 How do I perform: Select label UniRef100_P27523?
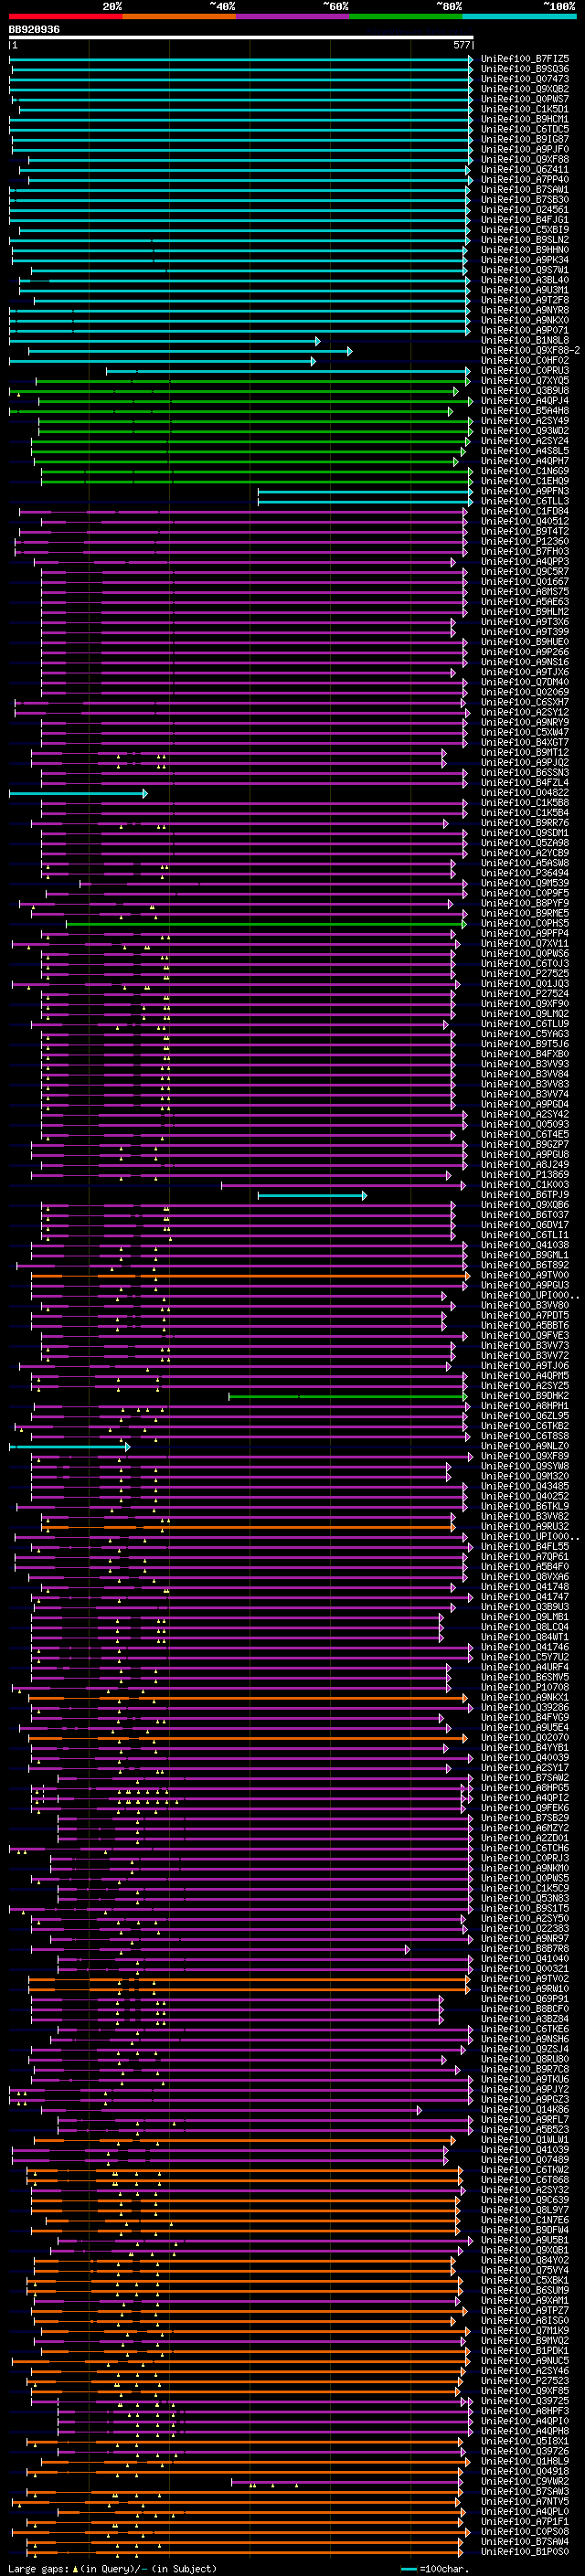pyautogui.click(x=525, y=2381)
